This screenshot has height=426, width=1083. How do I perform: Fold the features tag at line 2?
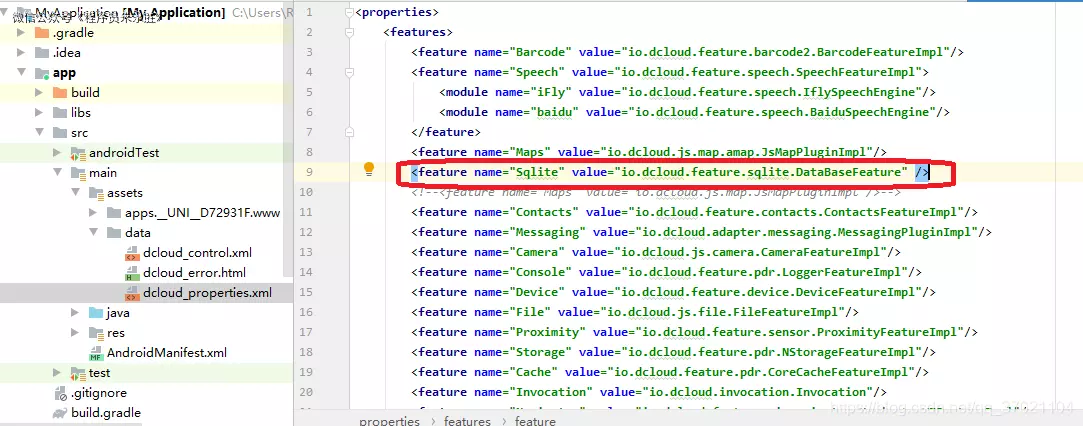(x=348, y=32)
